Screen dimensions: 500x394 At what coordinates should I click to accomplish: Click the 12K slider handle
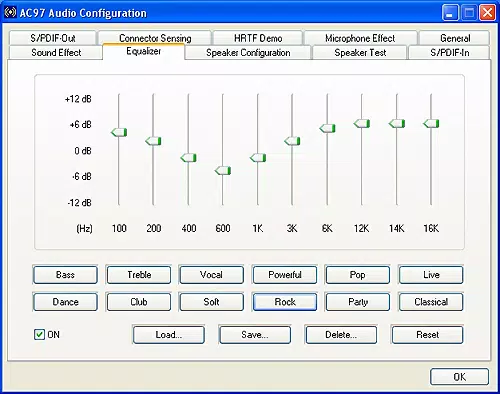pos(362,124)
